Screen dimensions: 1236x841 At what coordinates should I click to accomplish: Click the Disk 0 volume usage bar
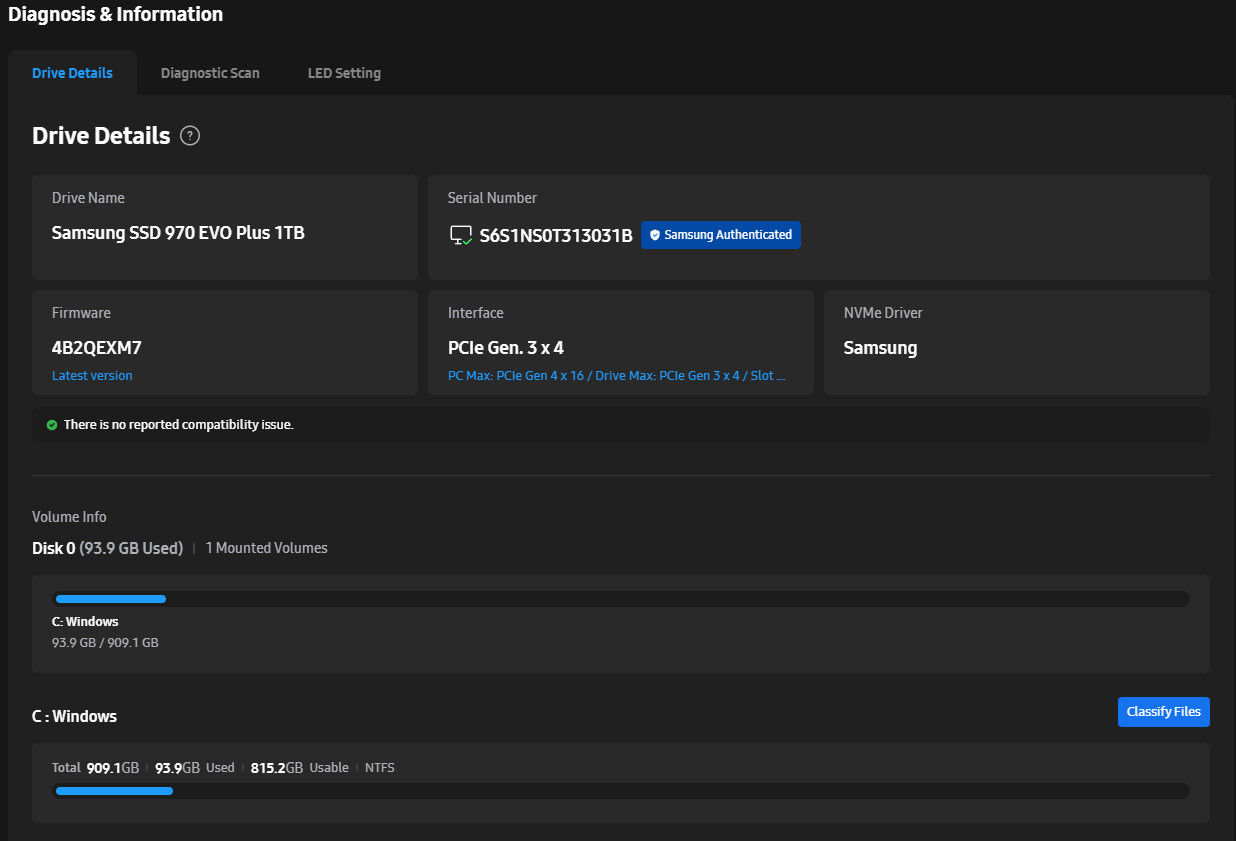[x=621, y=599]
